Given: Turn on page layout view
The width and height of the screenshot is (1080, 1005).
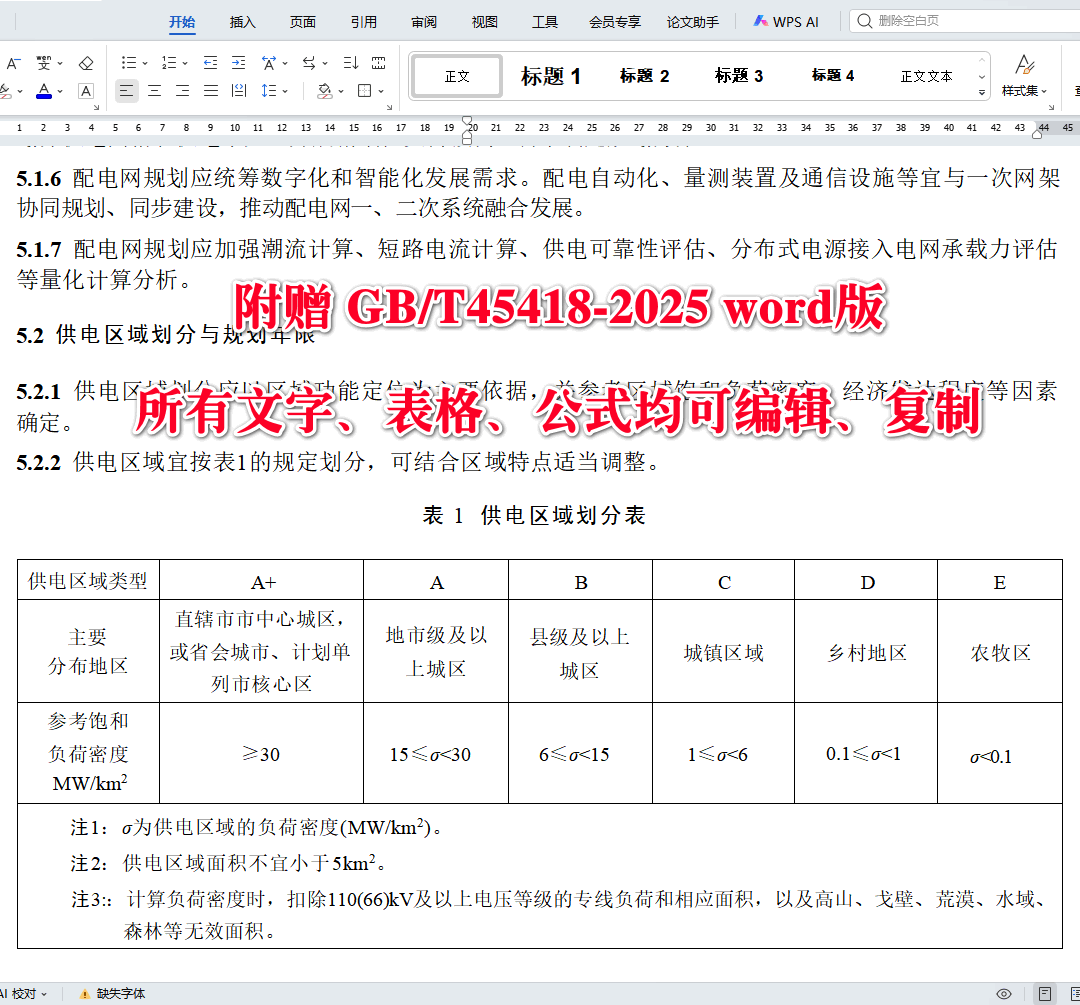Looking at the screenshot, I should (x=1045, y=993).
